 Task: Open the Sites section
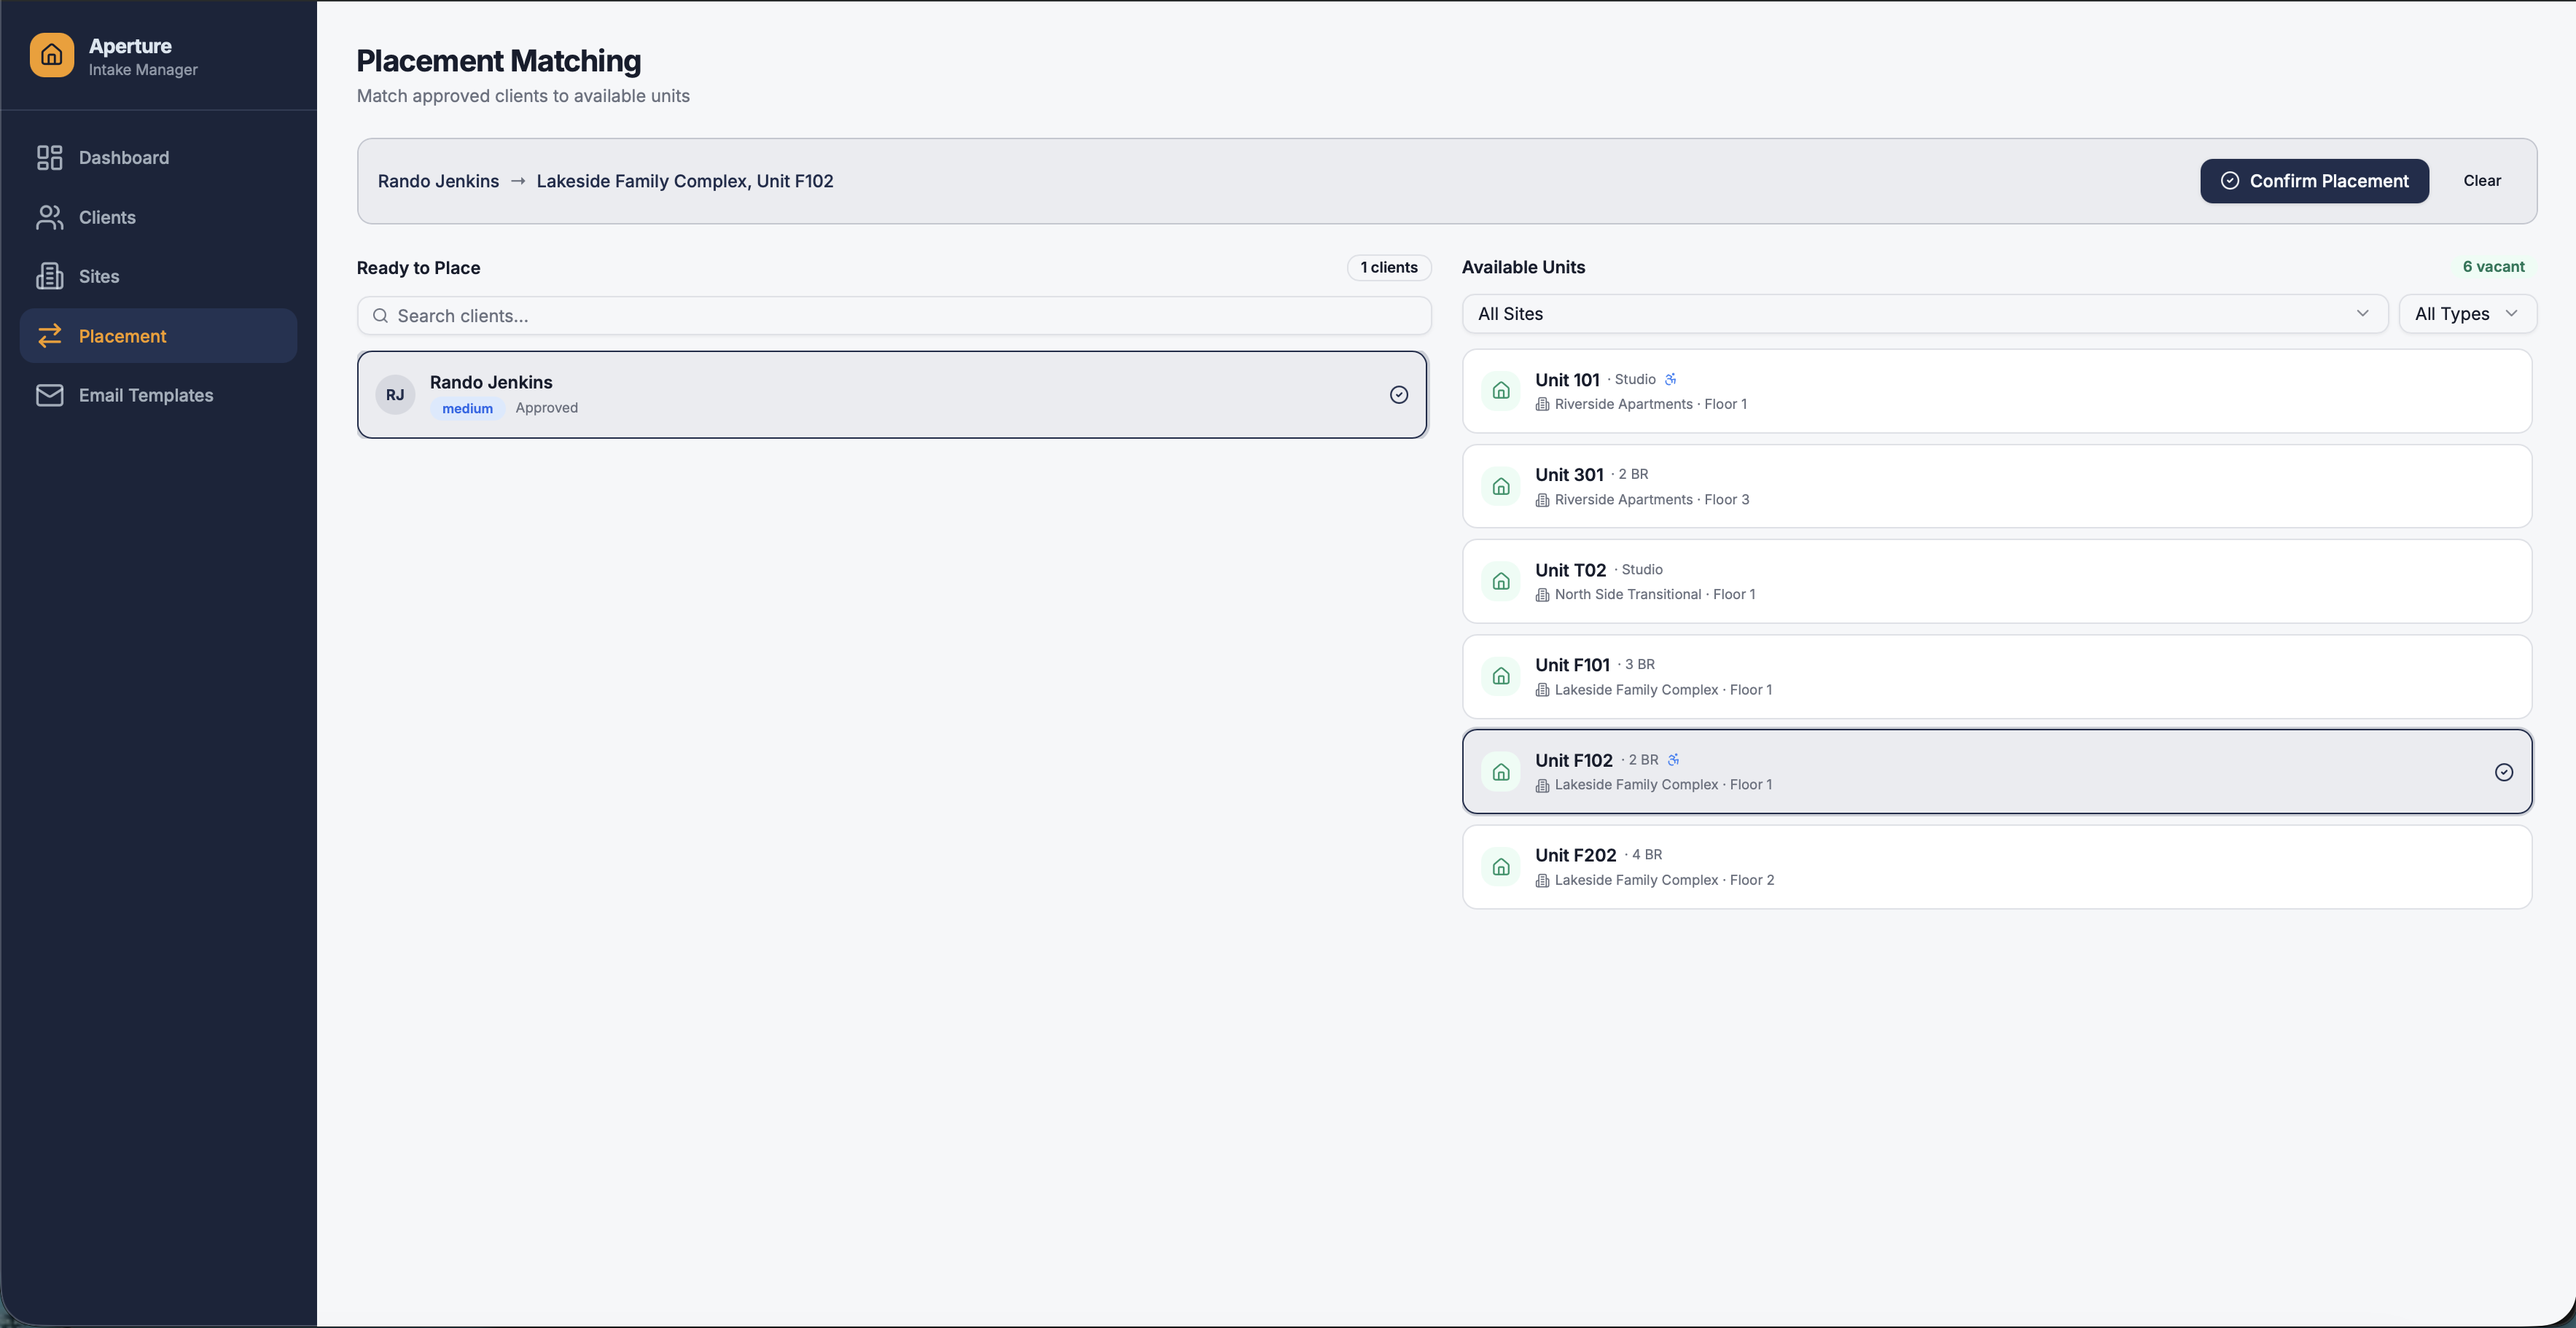pyautogui.click(x=158, y=277)
